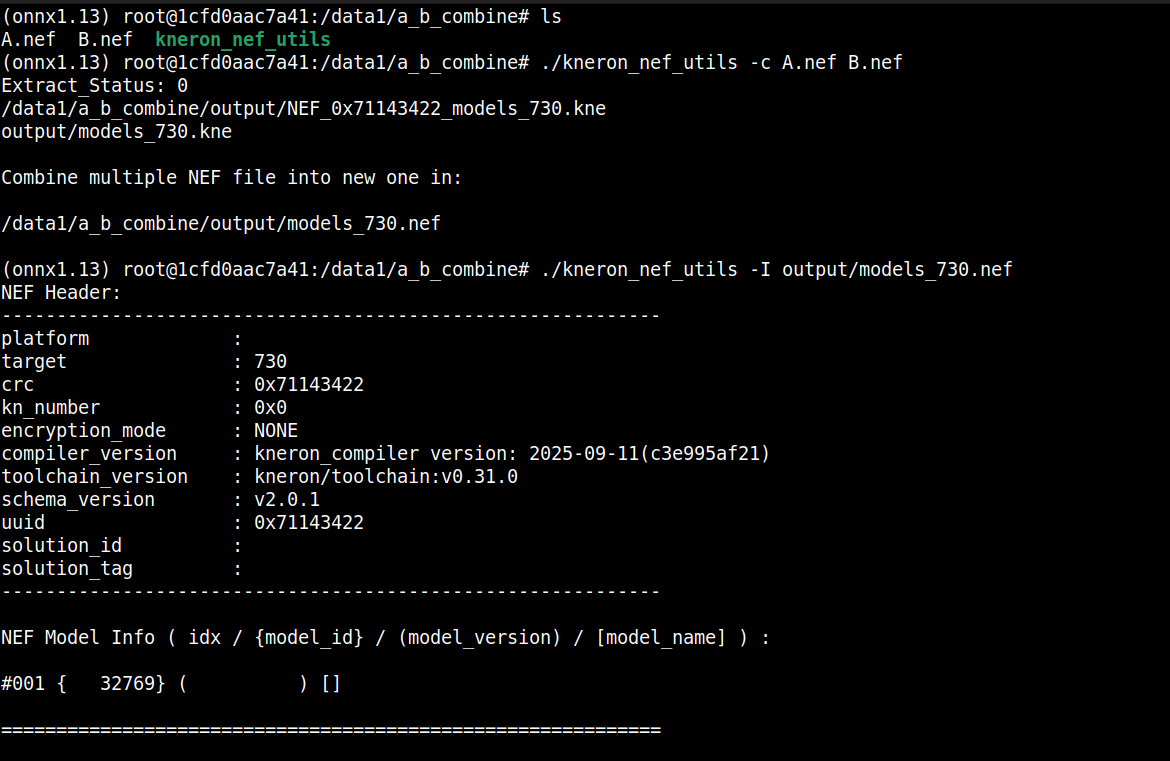Click the NEF_0x71143422_models_730.kne output path
The image size is (1170, 761).
(x=303, y=108)
